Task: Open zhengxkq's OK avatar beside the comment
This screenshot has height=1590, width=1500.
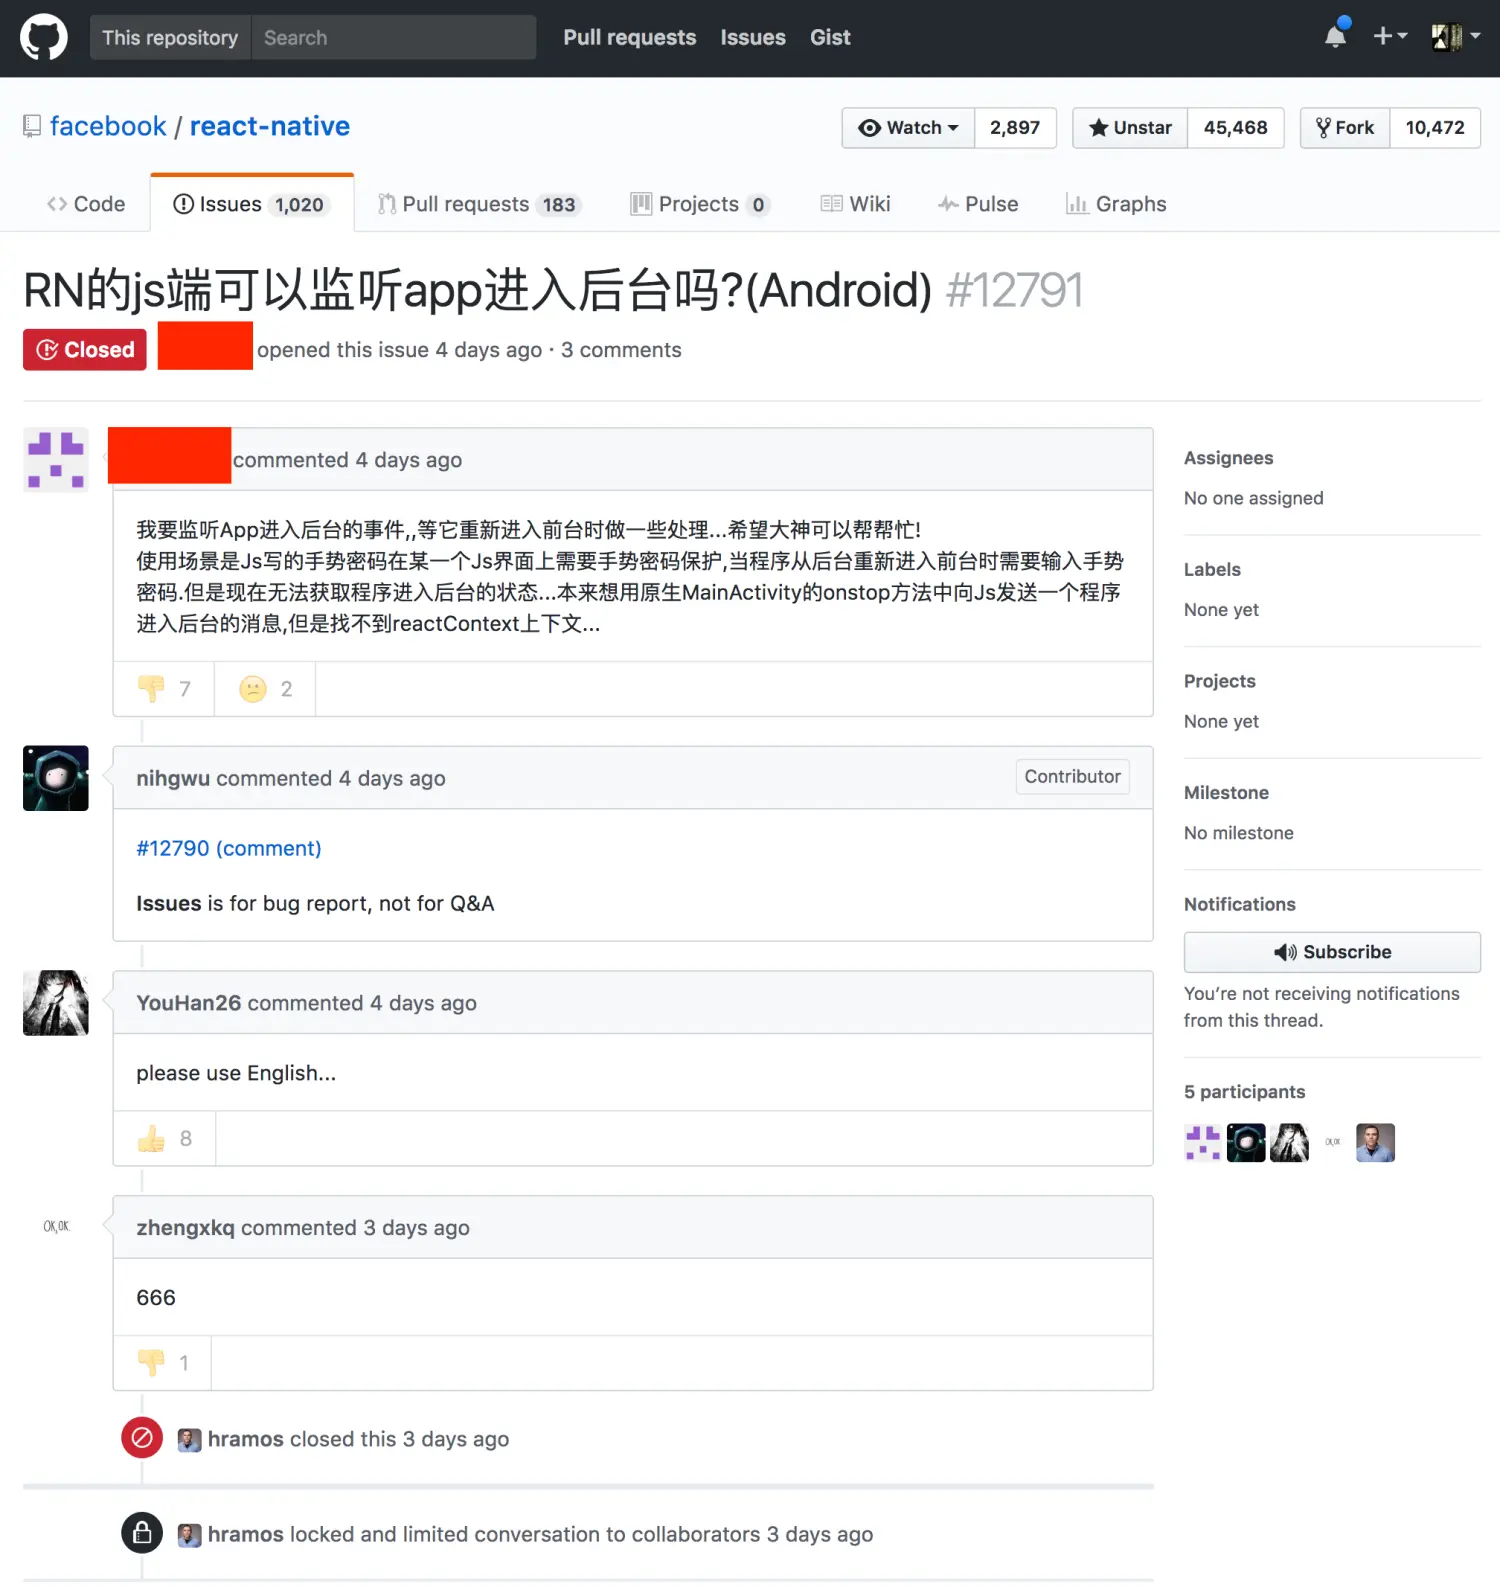Action: pos(56,1227)
